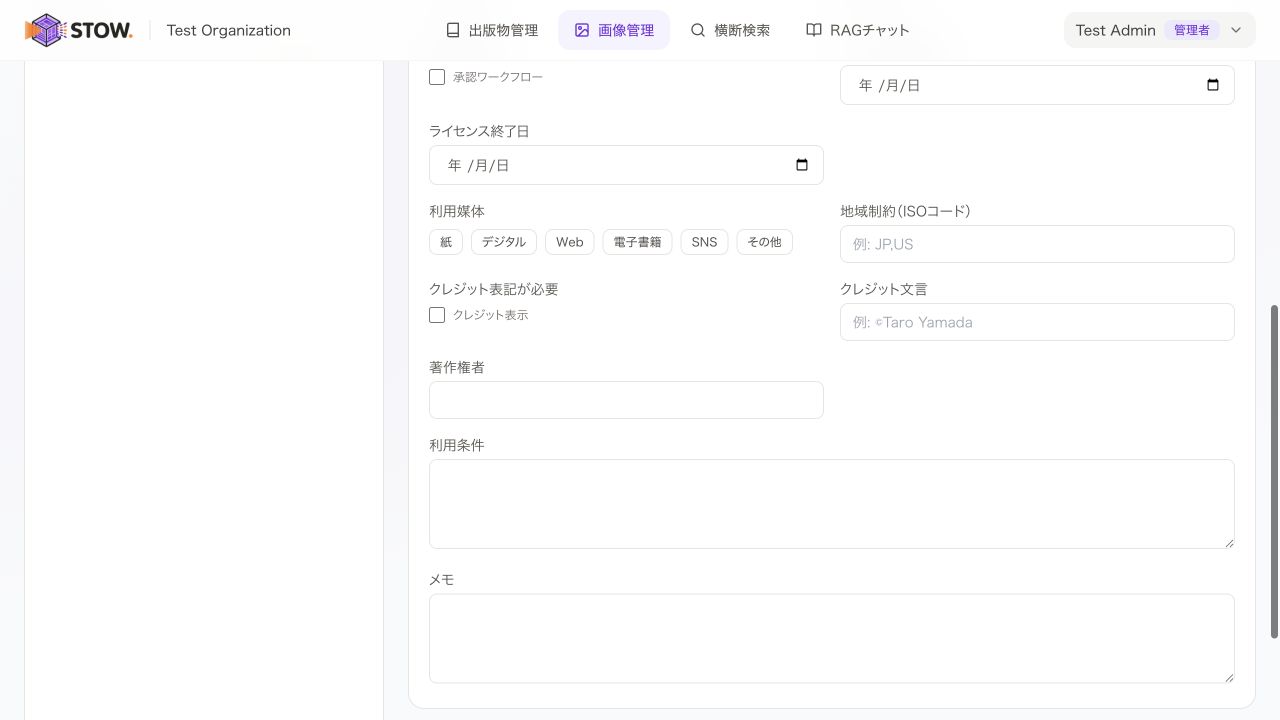Click the ライセンス終了日 date field
Screen dimensions: 1280x720
(626, 165)
